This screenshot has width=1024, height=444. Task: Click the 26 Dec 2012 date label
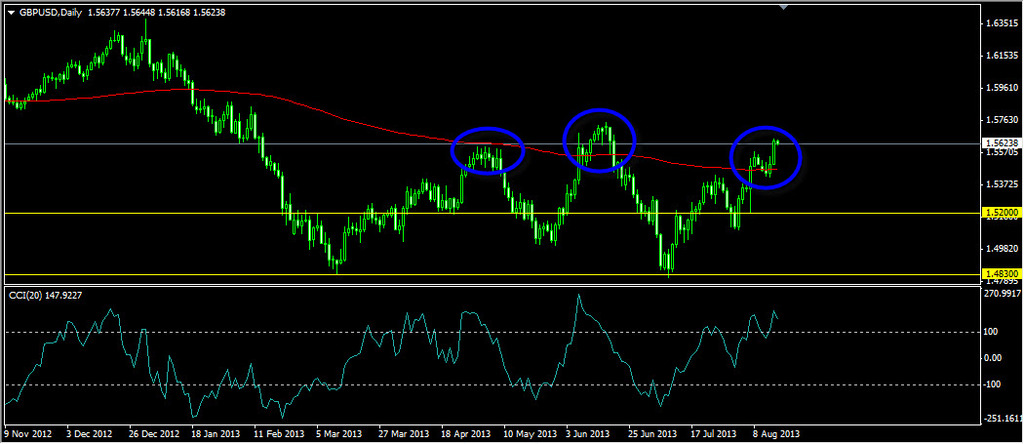pos(155,434)
